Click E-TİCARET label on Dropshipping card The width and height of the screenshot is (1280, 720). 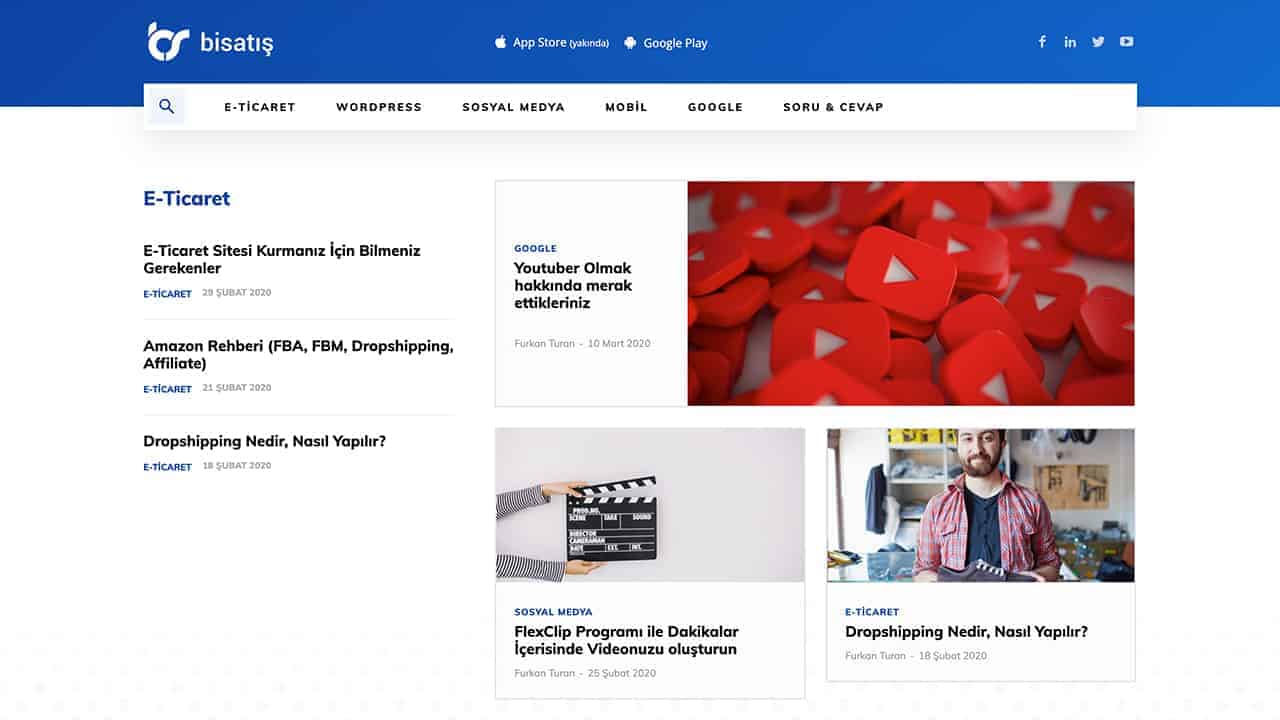872,611
